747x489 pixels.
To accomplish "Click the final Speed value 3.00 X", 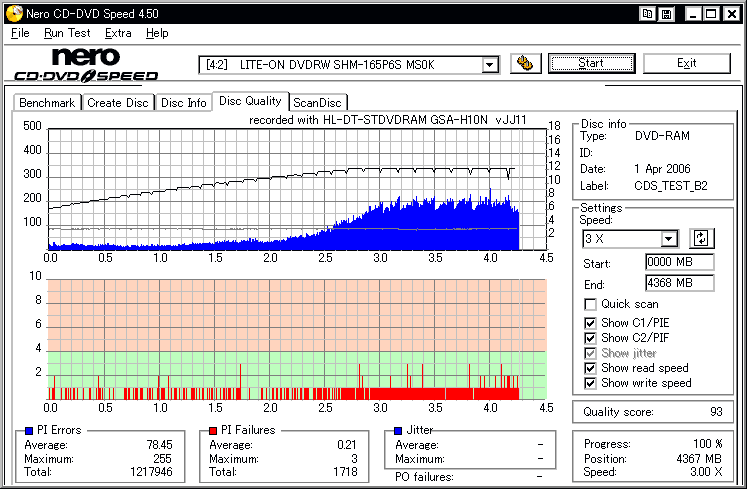I will tap(707, 472).
